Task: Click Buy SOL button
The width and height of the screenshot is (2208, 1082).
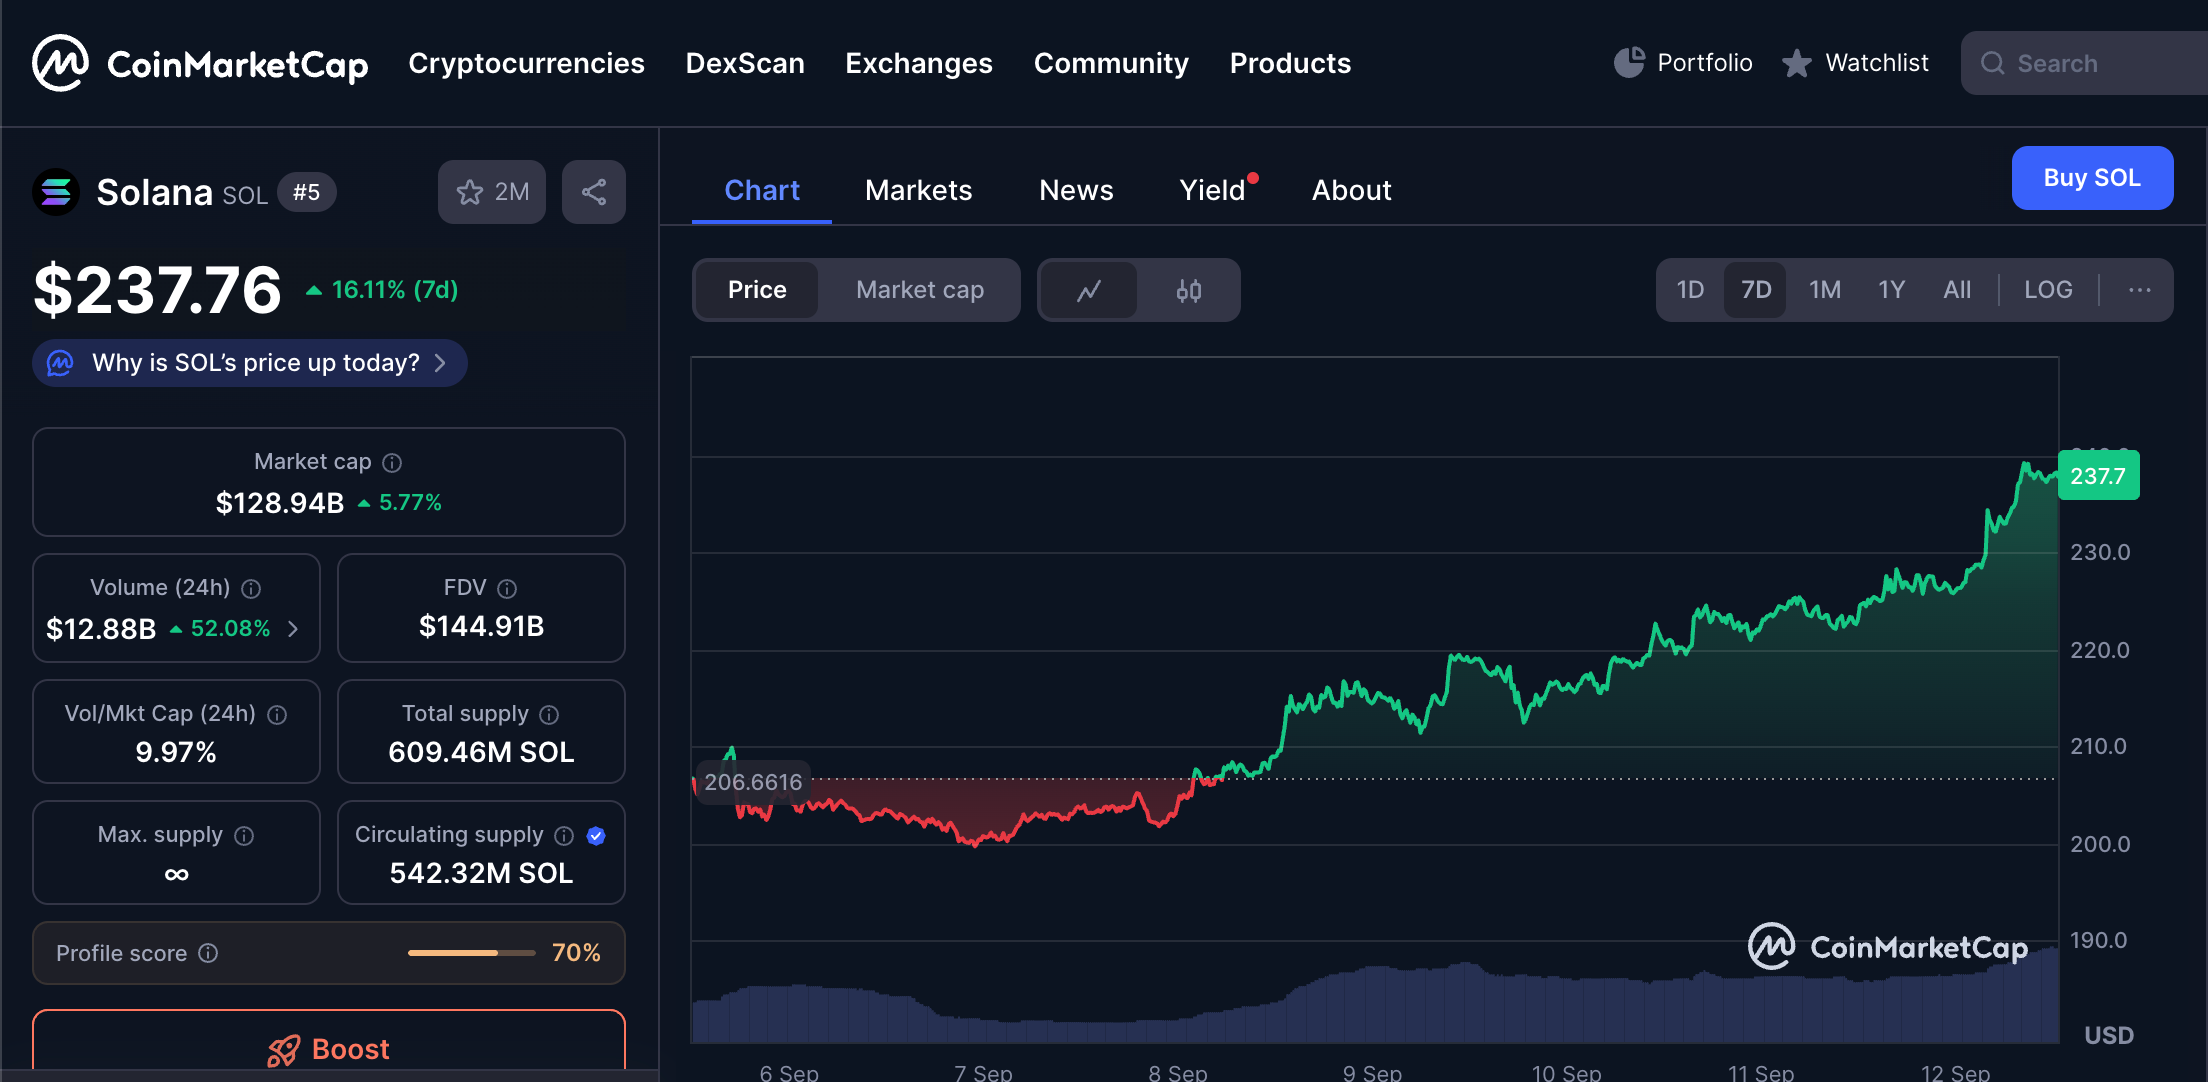Action: [2092, 178]
